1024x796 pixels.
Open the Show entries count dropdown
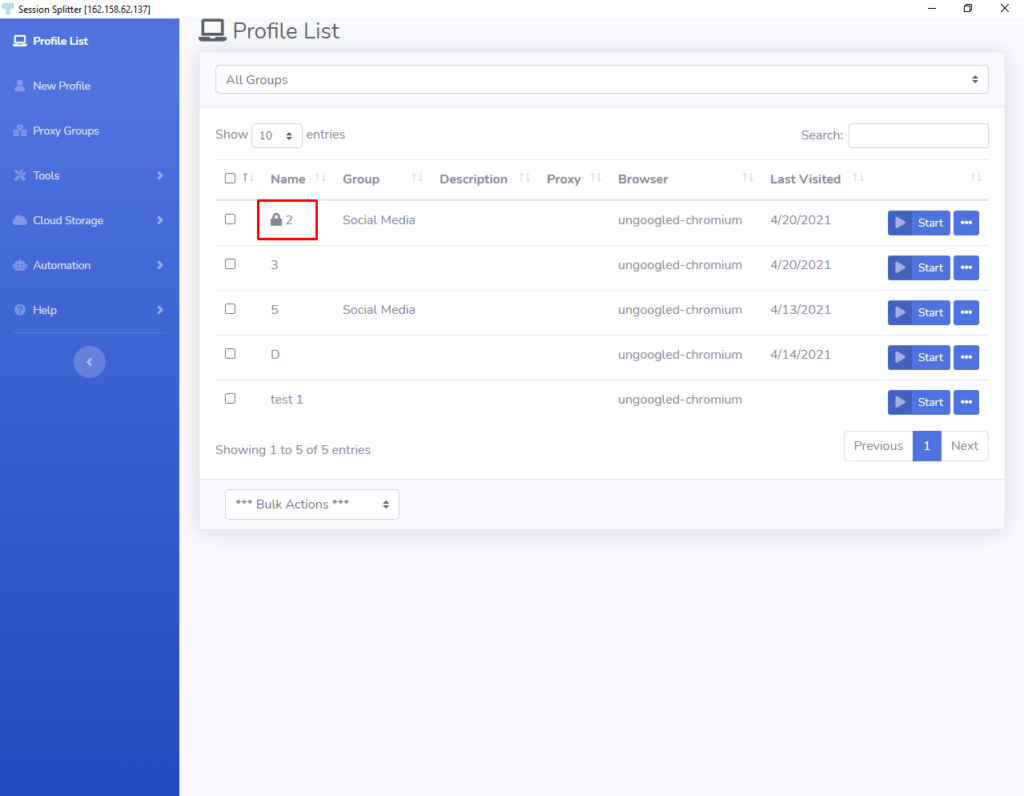[276, 135]
